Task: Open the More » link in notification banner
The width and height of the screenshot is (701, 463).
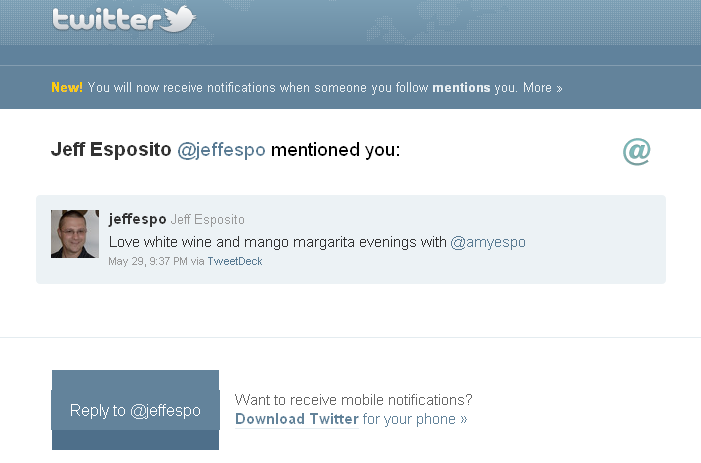Action: click(x=542, y=88)
